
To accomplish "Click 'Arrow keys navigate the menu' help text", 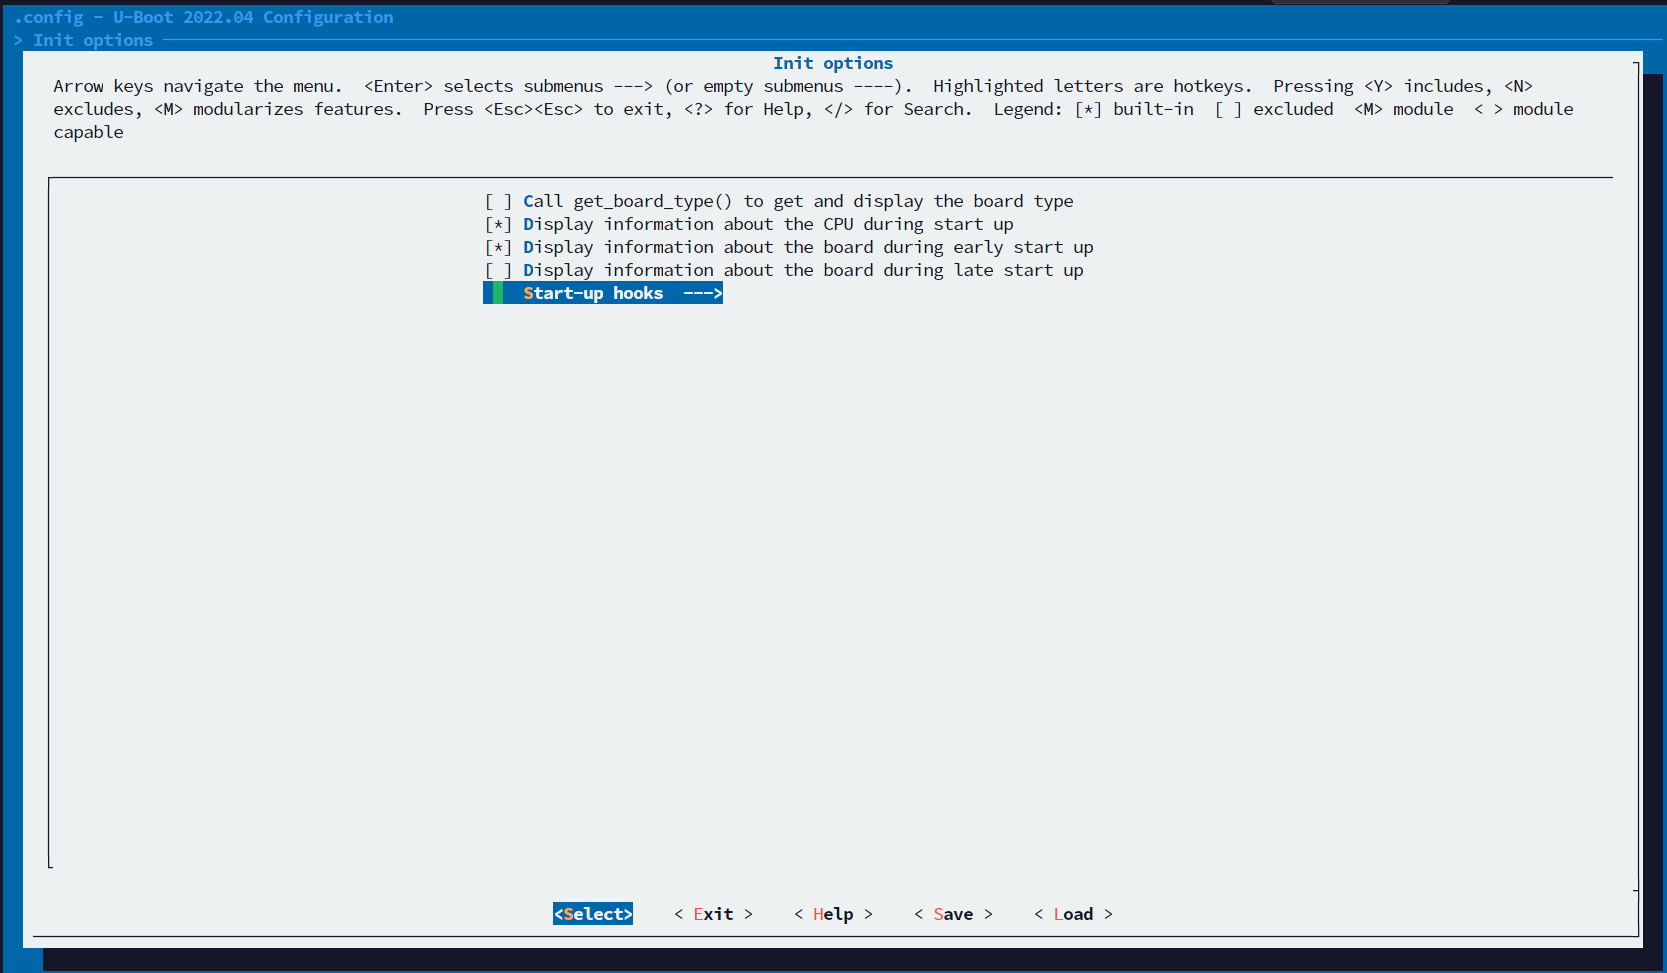I will (198, 86).
